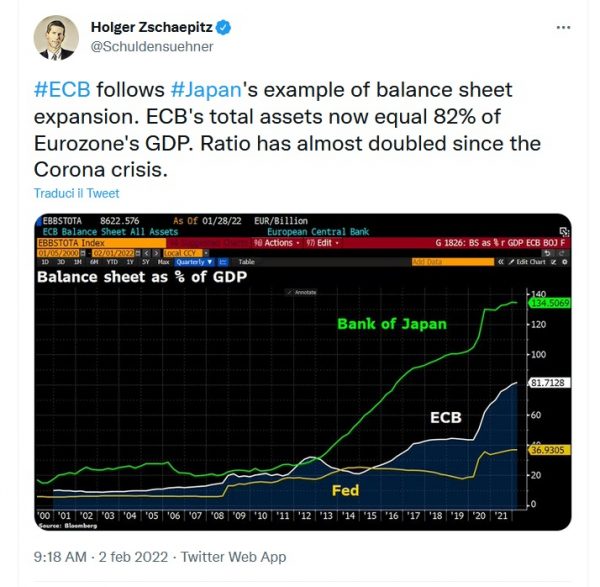
Task: Select the Max time range option
Action: 163,262
